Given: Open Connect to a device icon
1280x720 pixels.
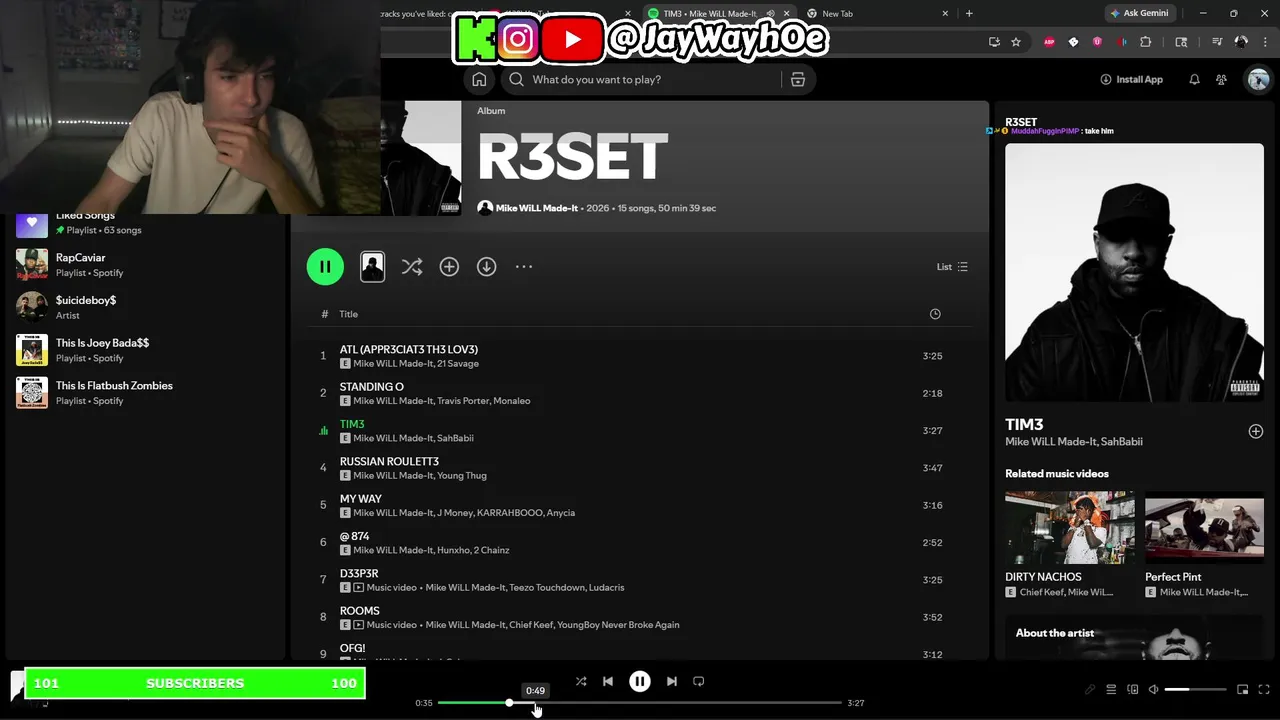Looking at the screenshot, I should click(x=1133, y=689).
